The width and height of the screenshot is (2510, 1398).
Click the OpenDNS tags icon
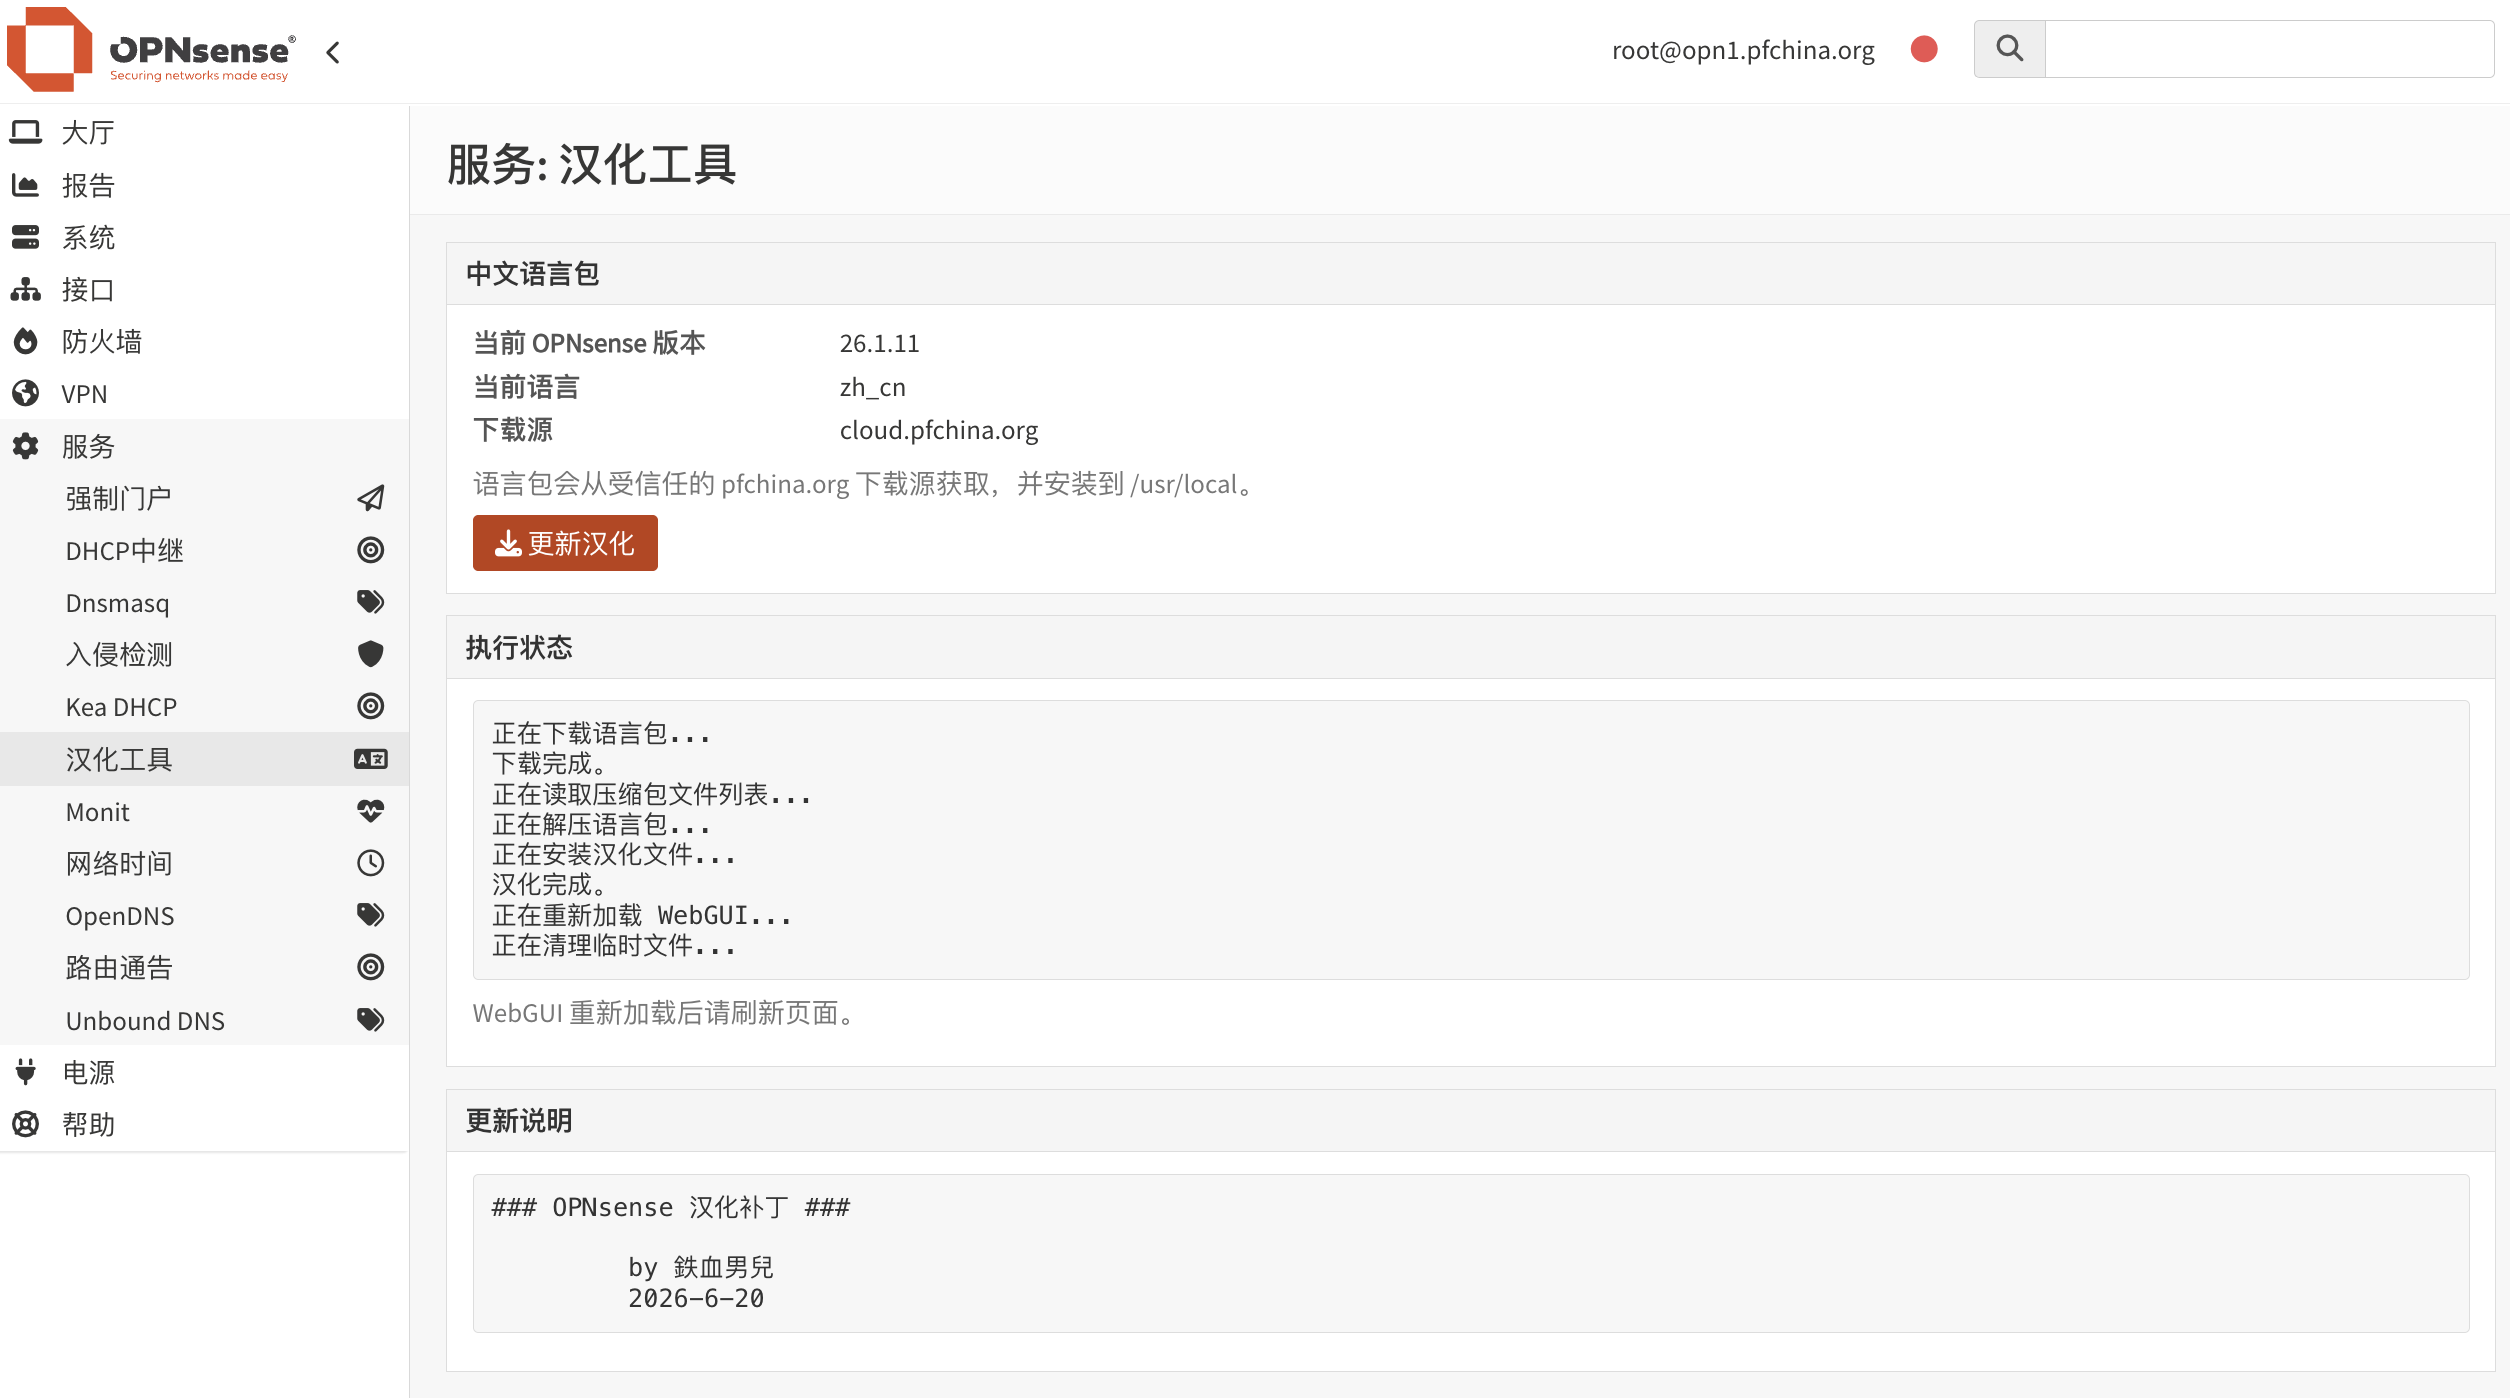point(371,915)
